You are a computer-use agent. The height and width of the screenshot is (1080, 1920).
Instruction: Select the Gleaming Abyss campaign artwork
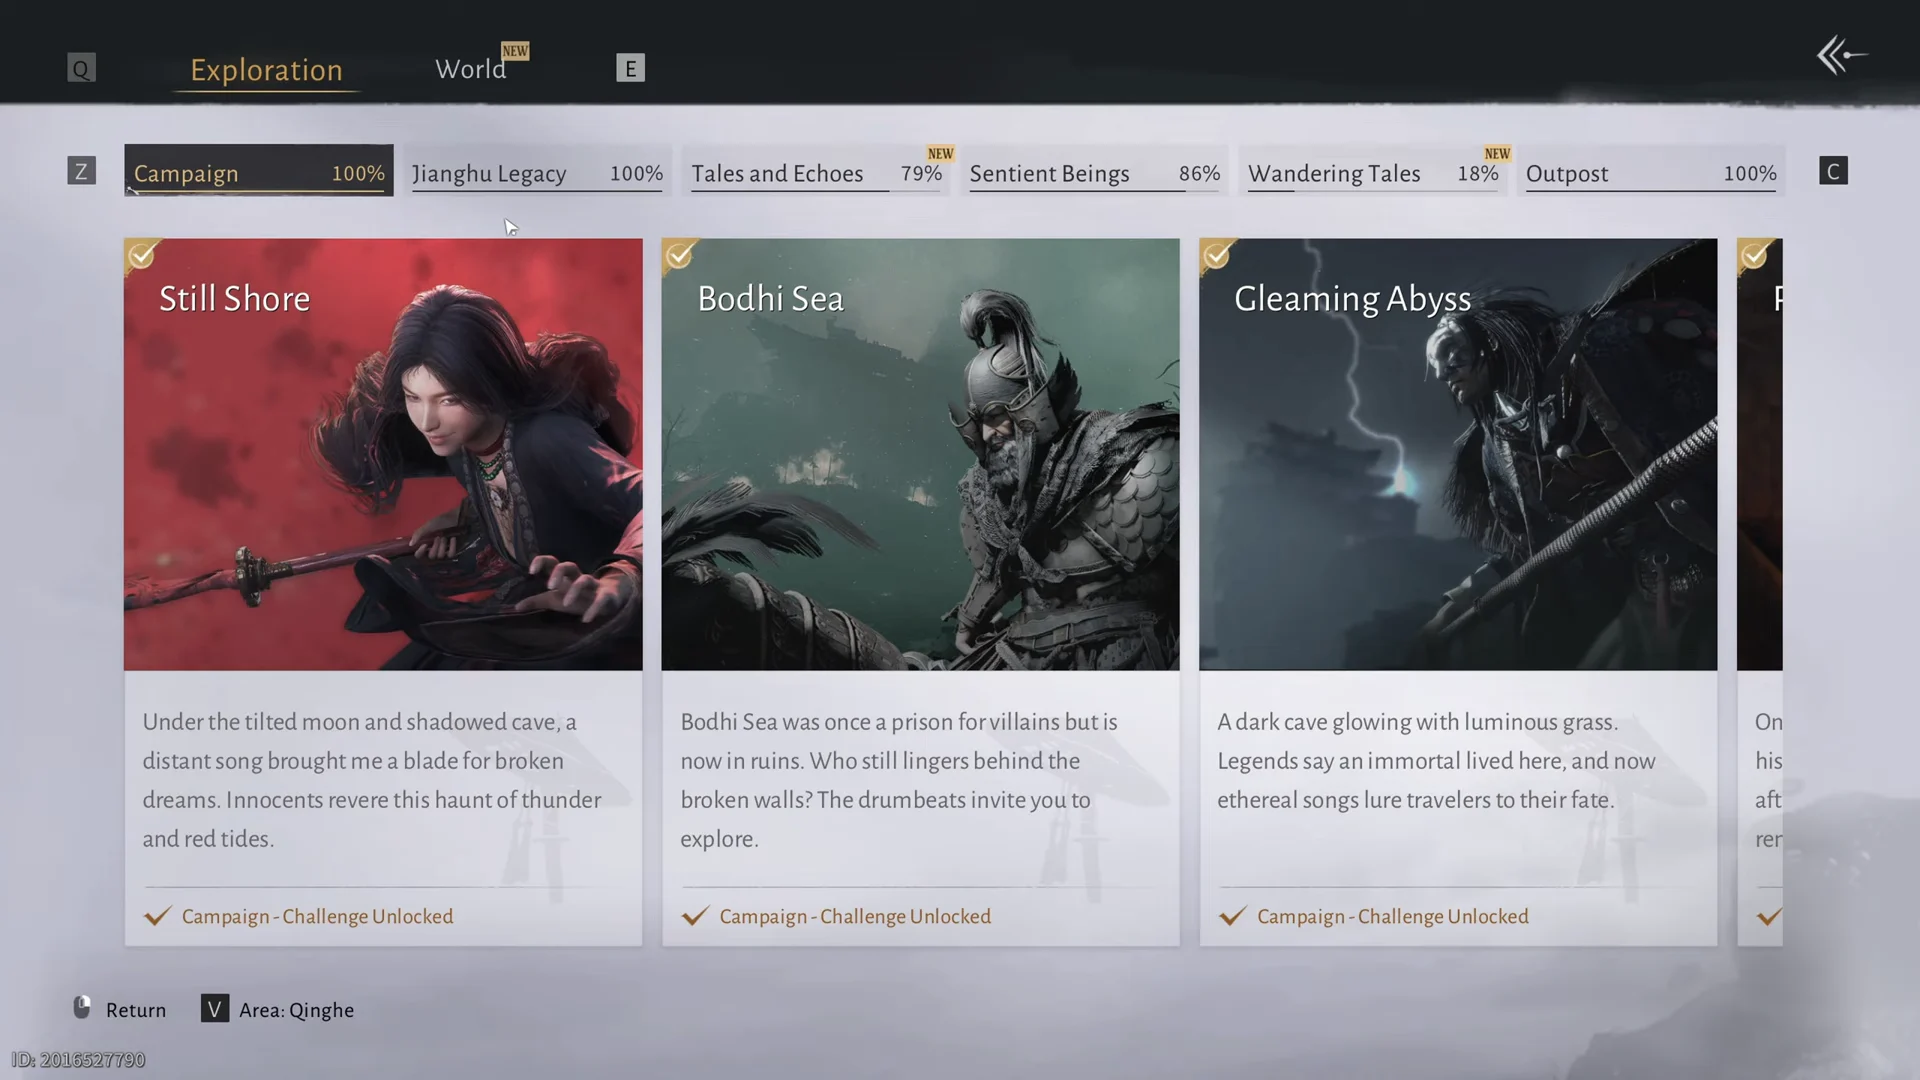click(1458, 454)
